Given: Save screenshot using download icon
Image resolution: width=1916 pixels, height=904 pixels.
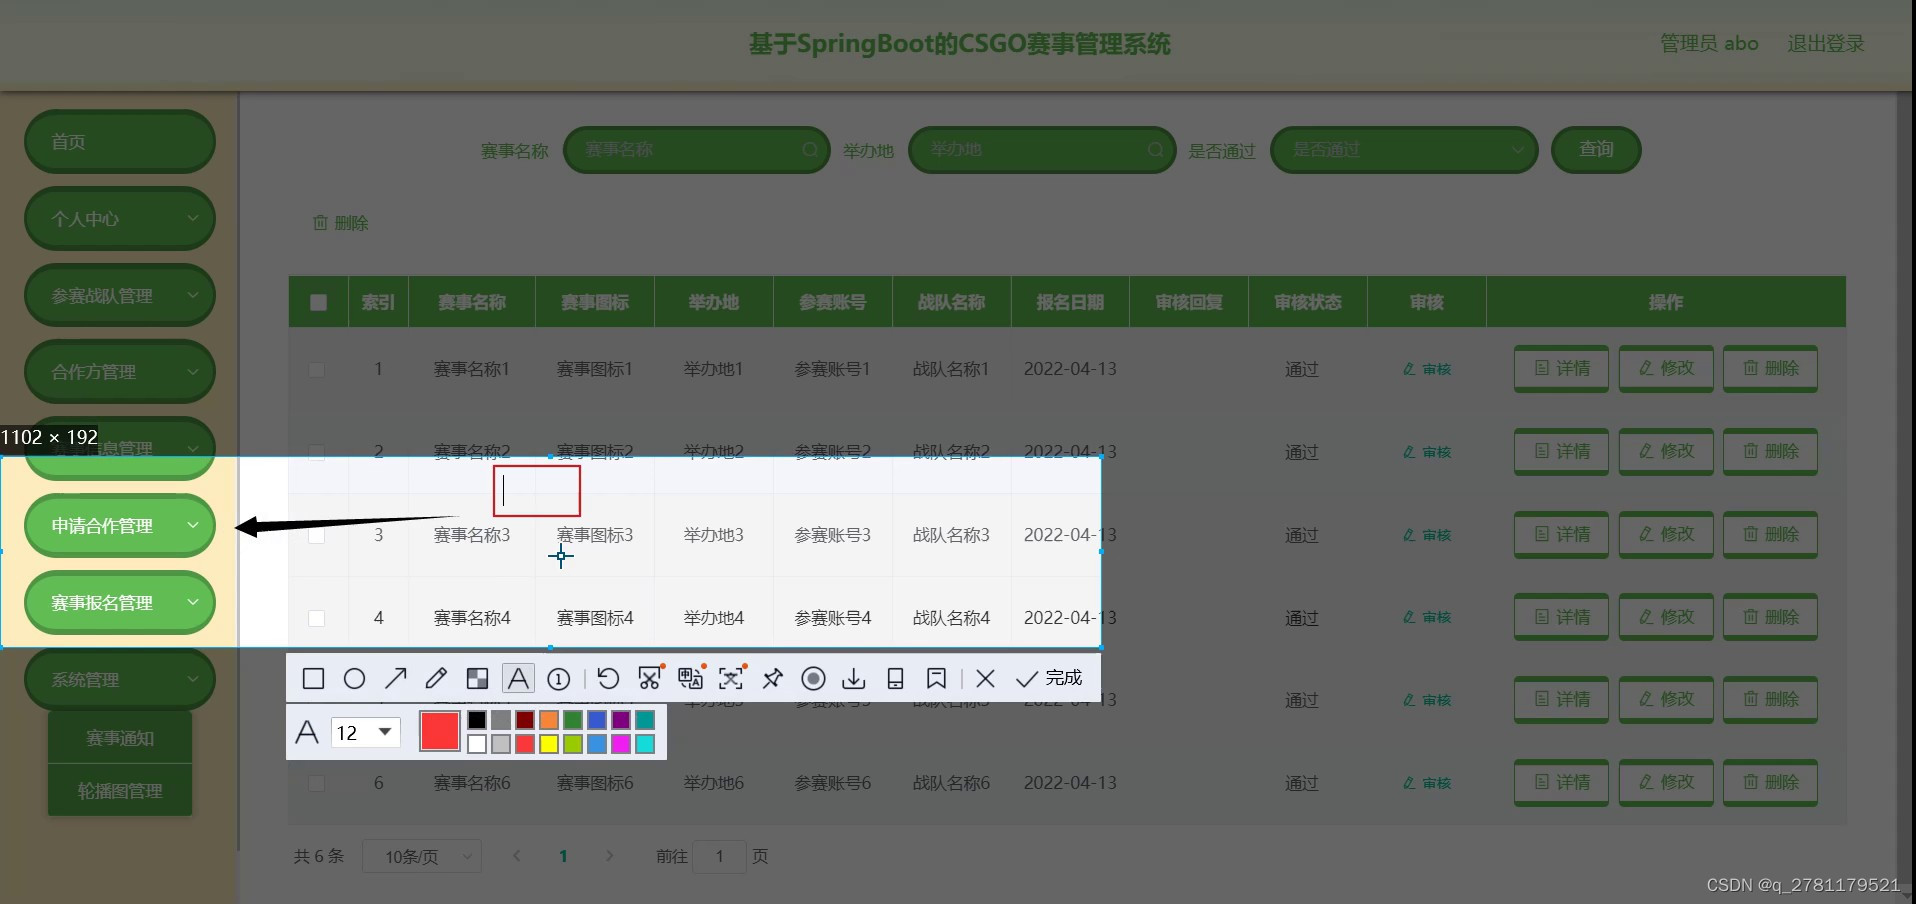Looking at the screenshot, I should click(x=854, y=679).
